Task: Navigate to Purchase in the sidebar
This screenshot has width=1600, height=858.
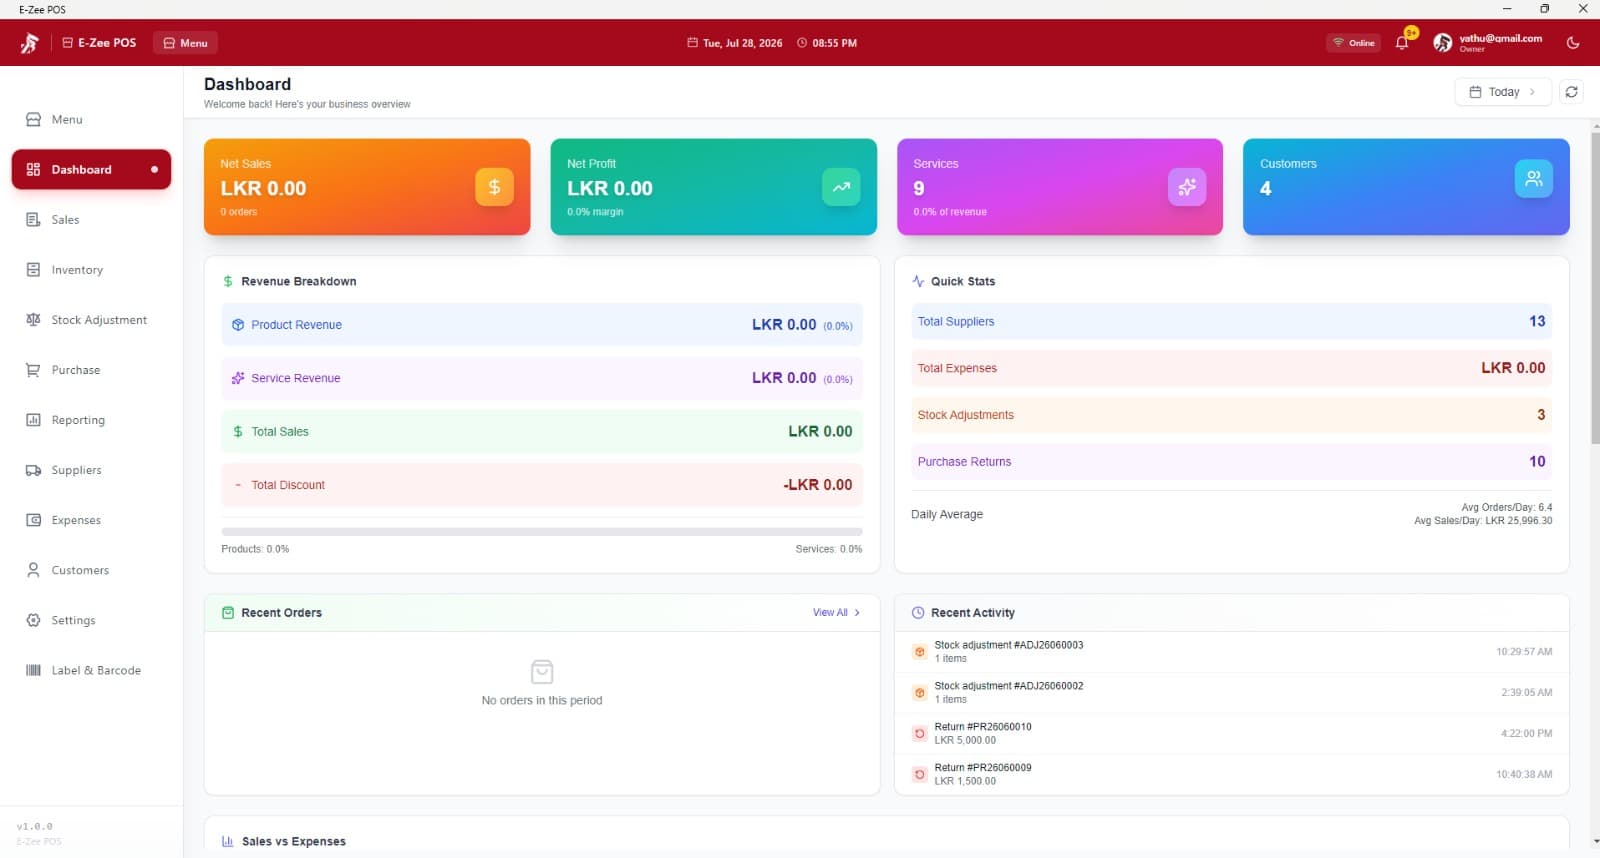Action: (91, 370)
